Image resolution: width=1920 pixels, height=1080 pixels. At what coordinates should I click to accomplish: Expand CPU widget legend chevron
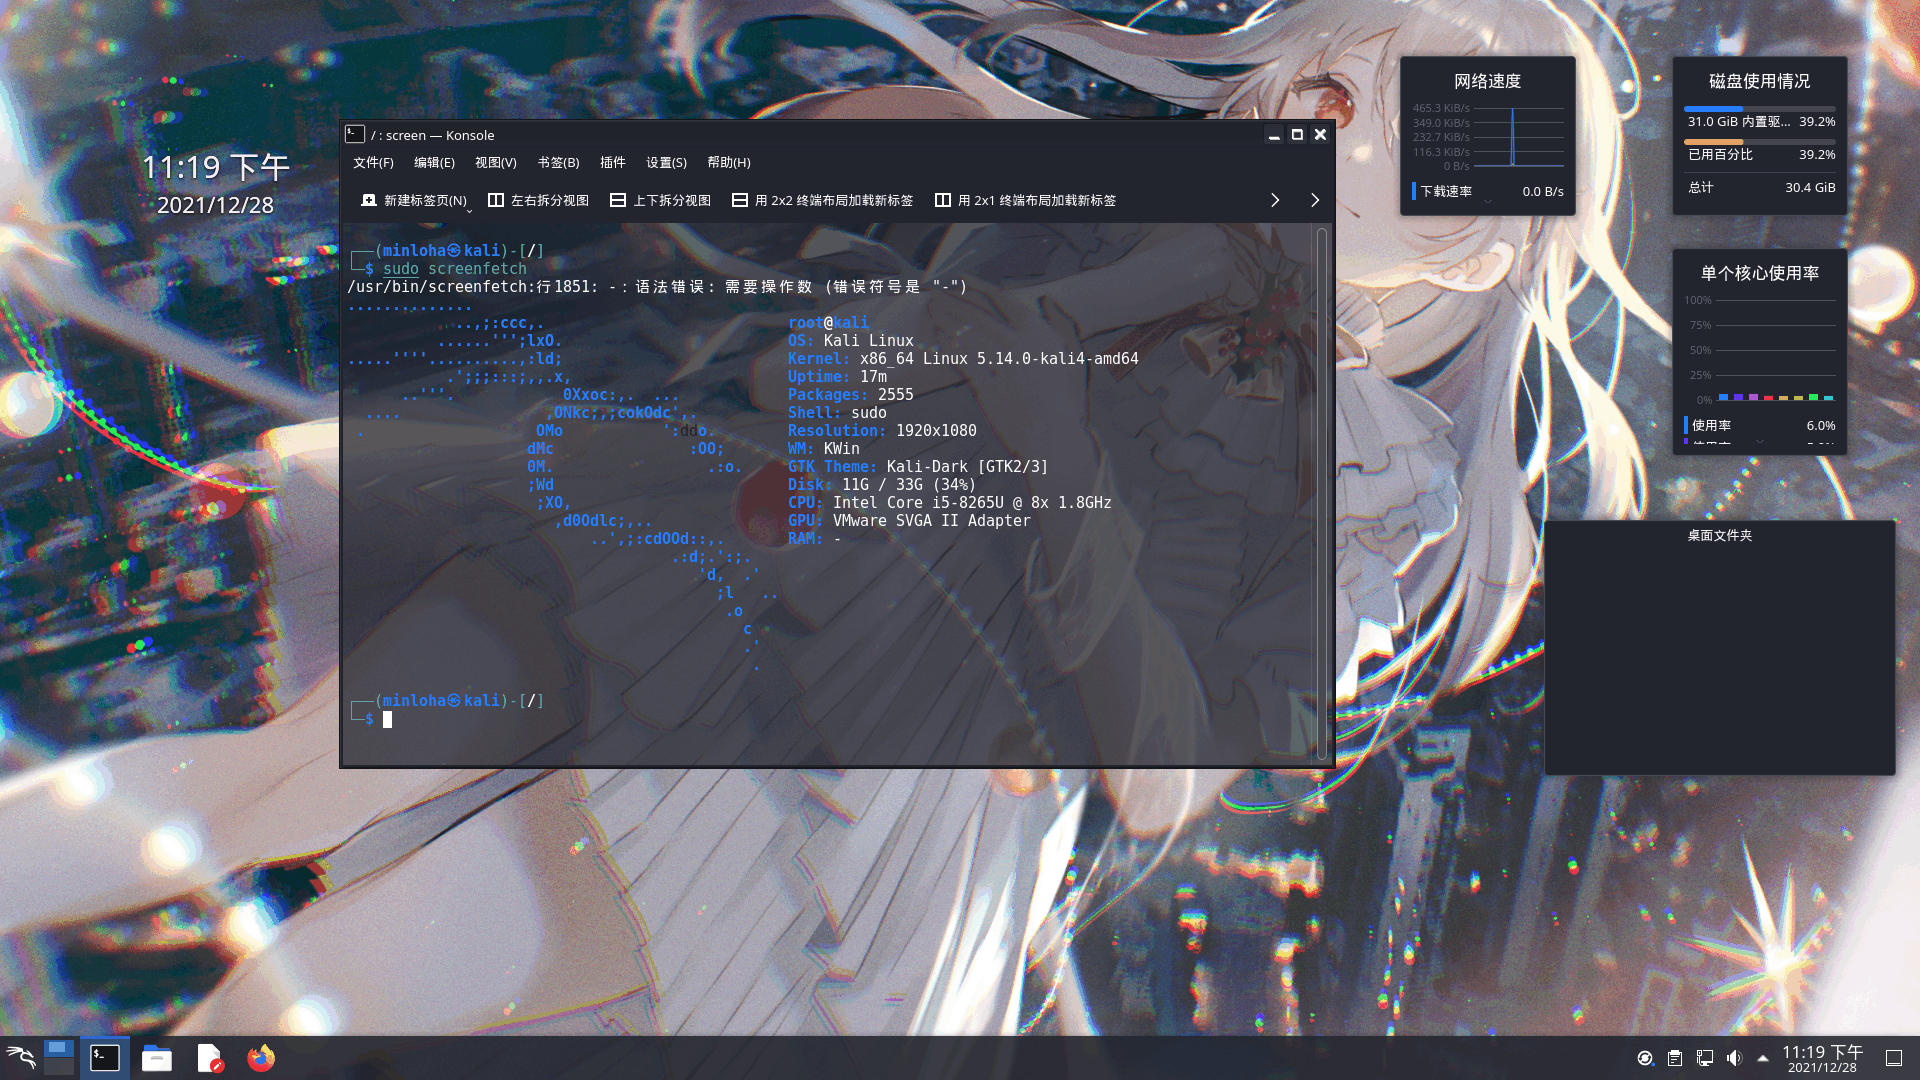click(1760, 441)
